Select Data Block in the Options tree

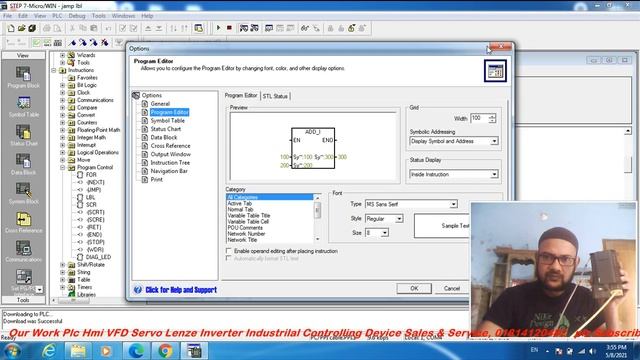tap(164, 138)
